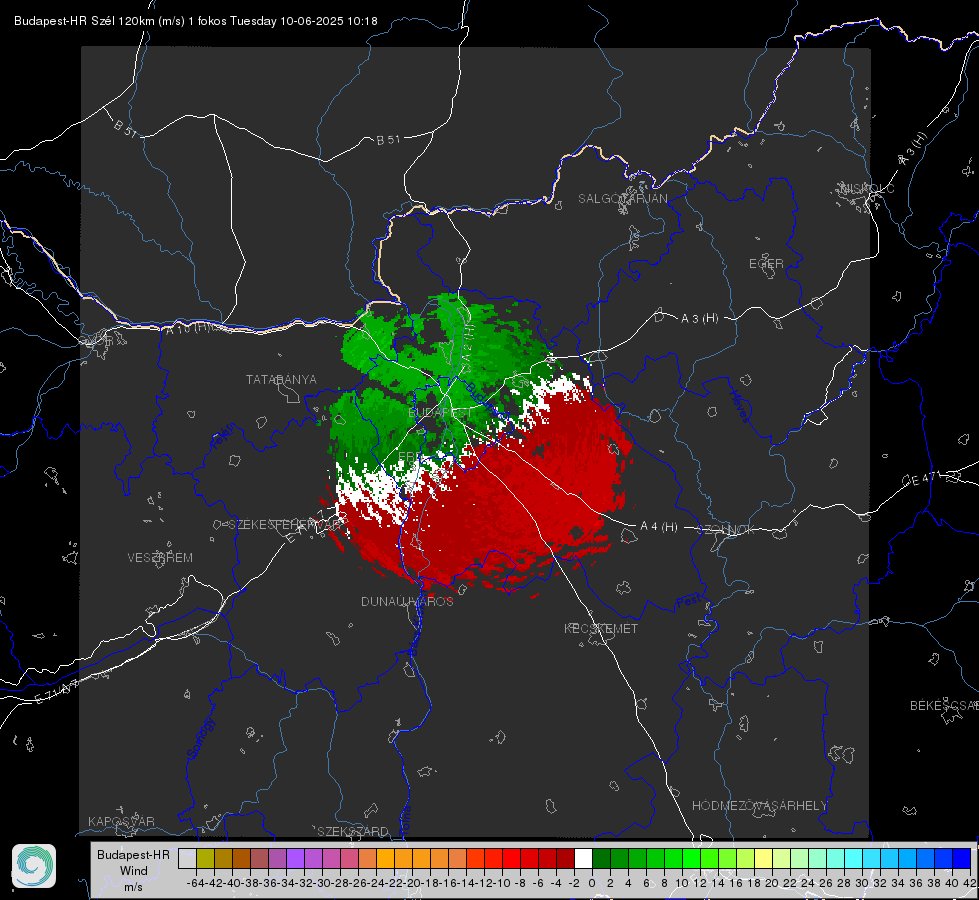Click the HÓDMEZŐVÁSÁRHELY city label
Screen dimensions: 979x900
759,805
